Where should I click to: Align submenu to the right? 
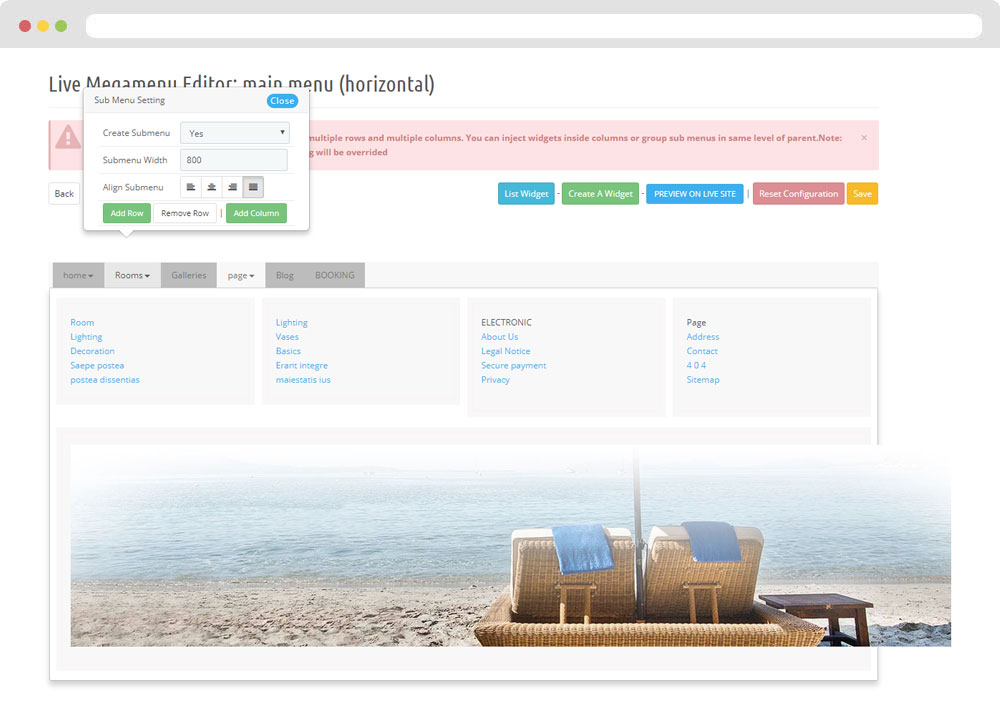(232, 187)
